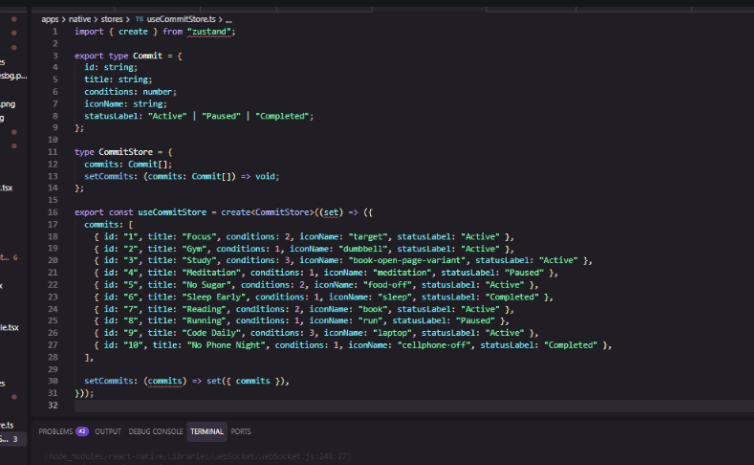Screen dimensions: 754x465
Task: Open the '.png' file in explorer sidebar
Action: [8, 104]
